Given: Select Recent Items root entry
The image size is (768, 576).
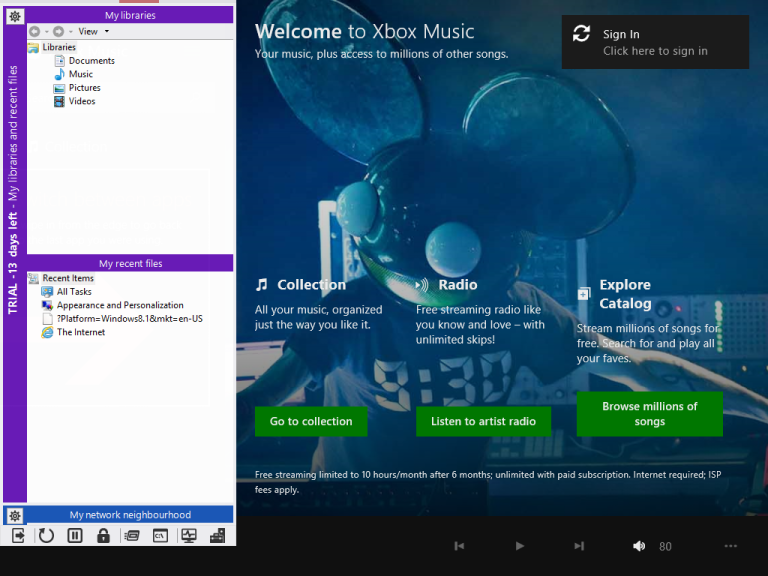Looking at the screenshot, I should click(68, 278).
